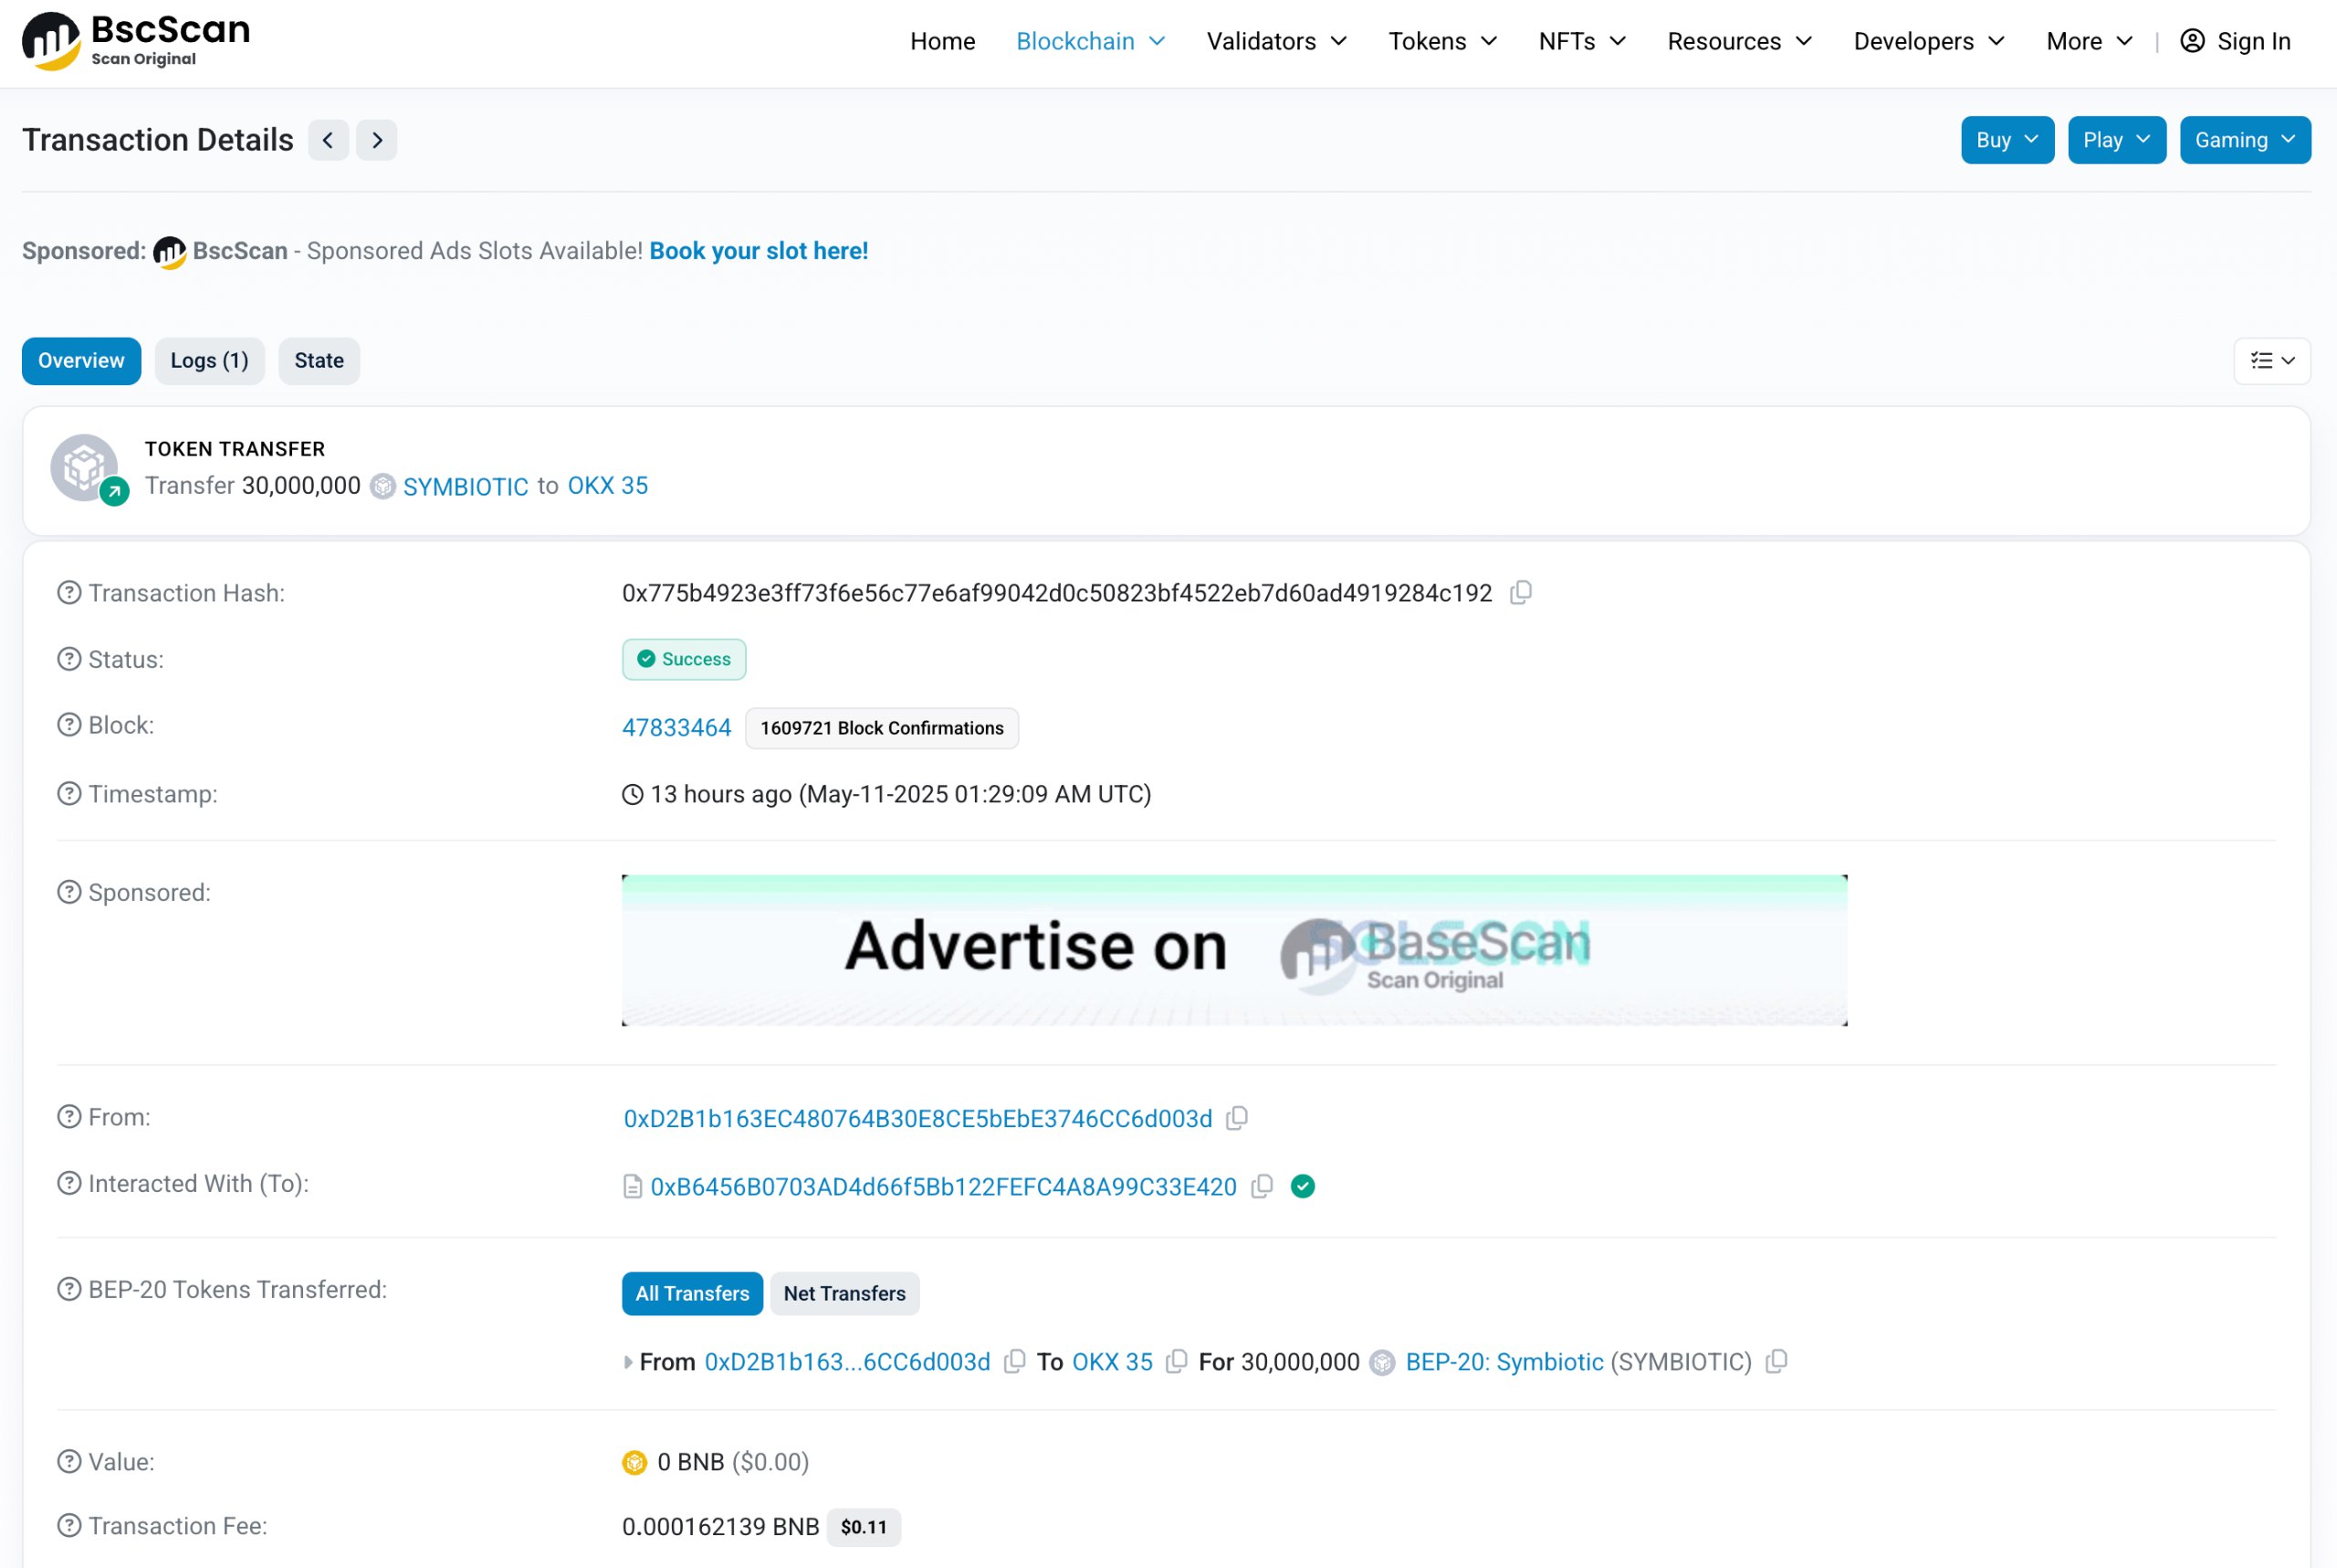Open the Tokens dropdown menu
The height and width of the screenshot is (1568, 2337).
(x=1442, y=41)
